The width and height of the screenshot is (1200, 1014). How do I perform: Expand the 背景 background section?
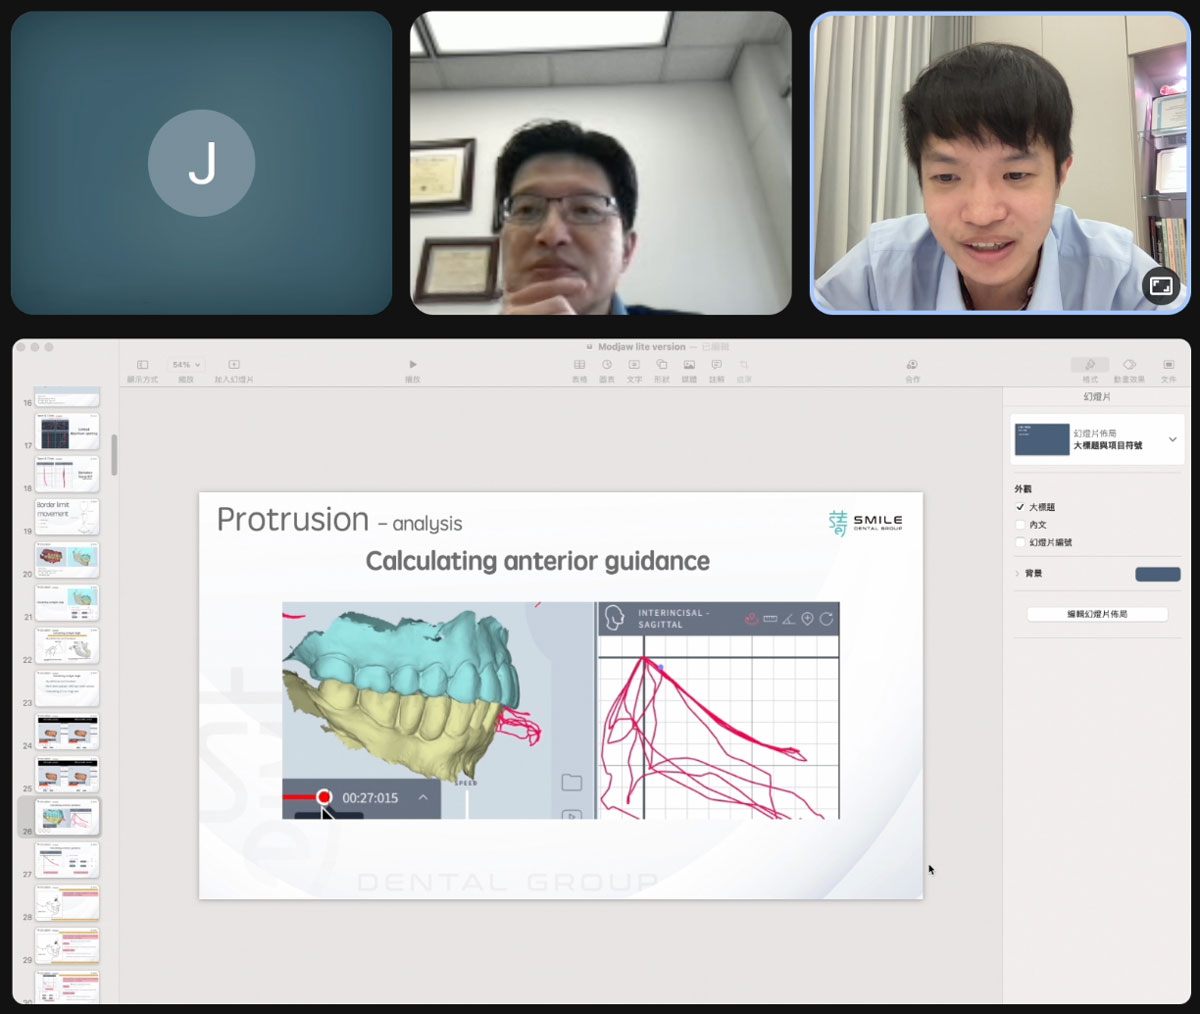(1017, 574)
